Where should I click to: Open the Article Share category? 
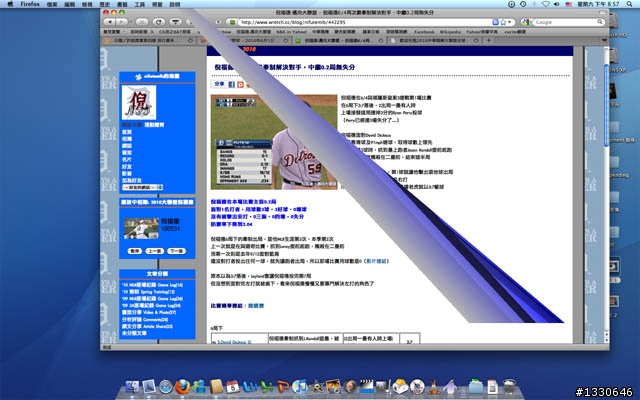point(147,326)
